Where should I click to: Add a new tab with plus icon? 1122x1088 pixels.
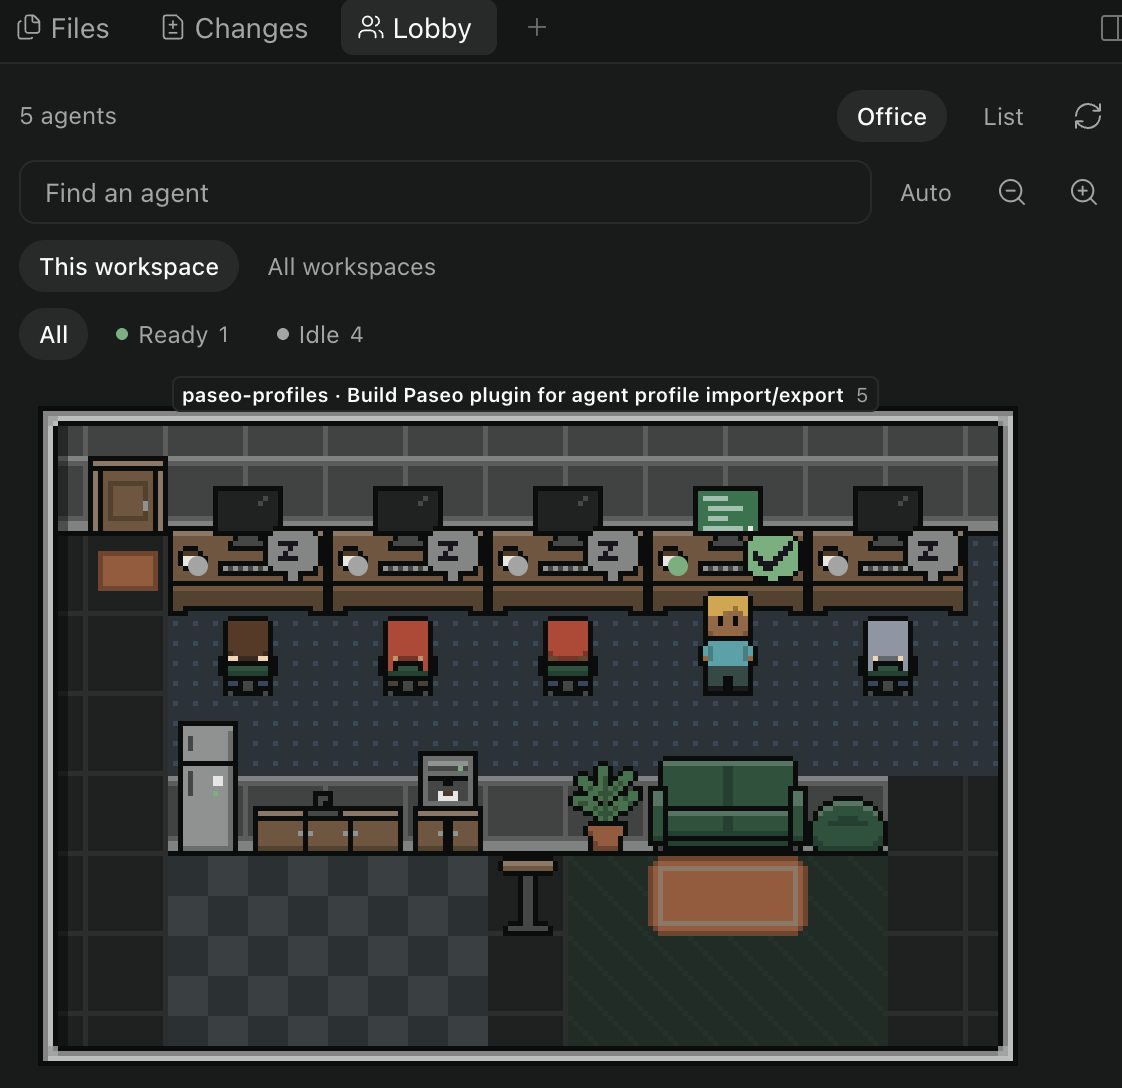[537, 28]
